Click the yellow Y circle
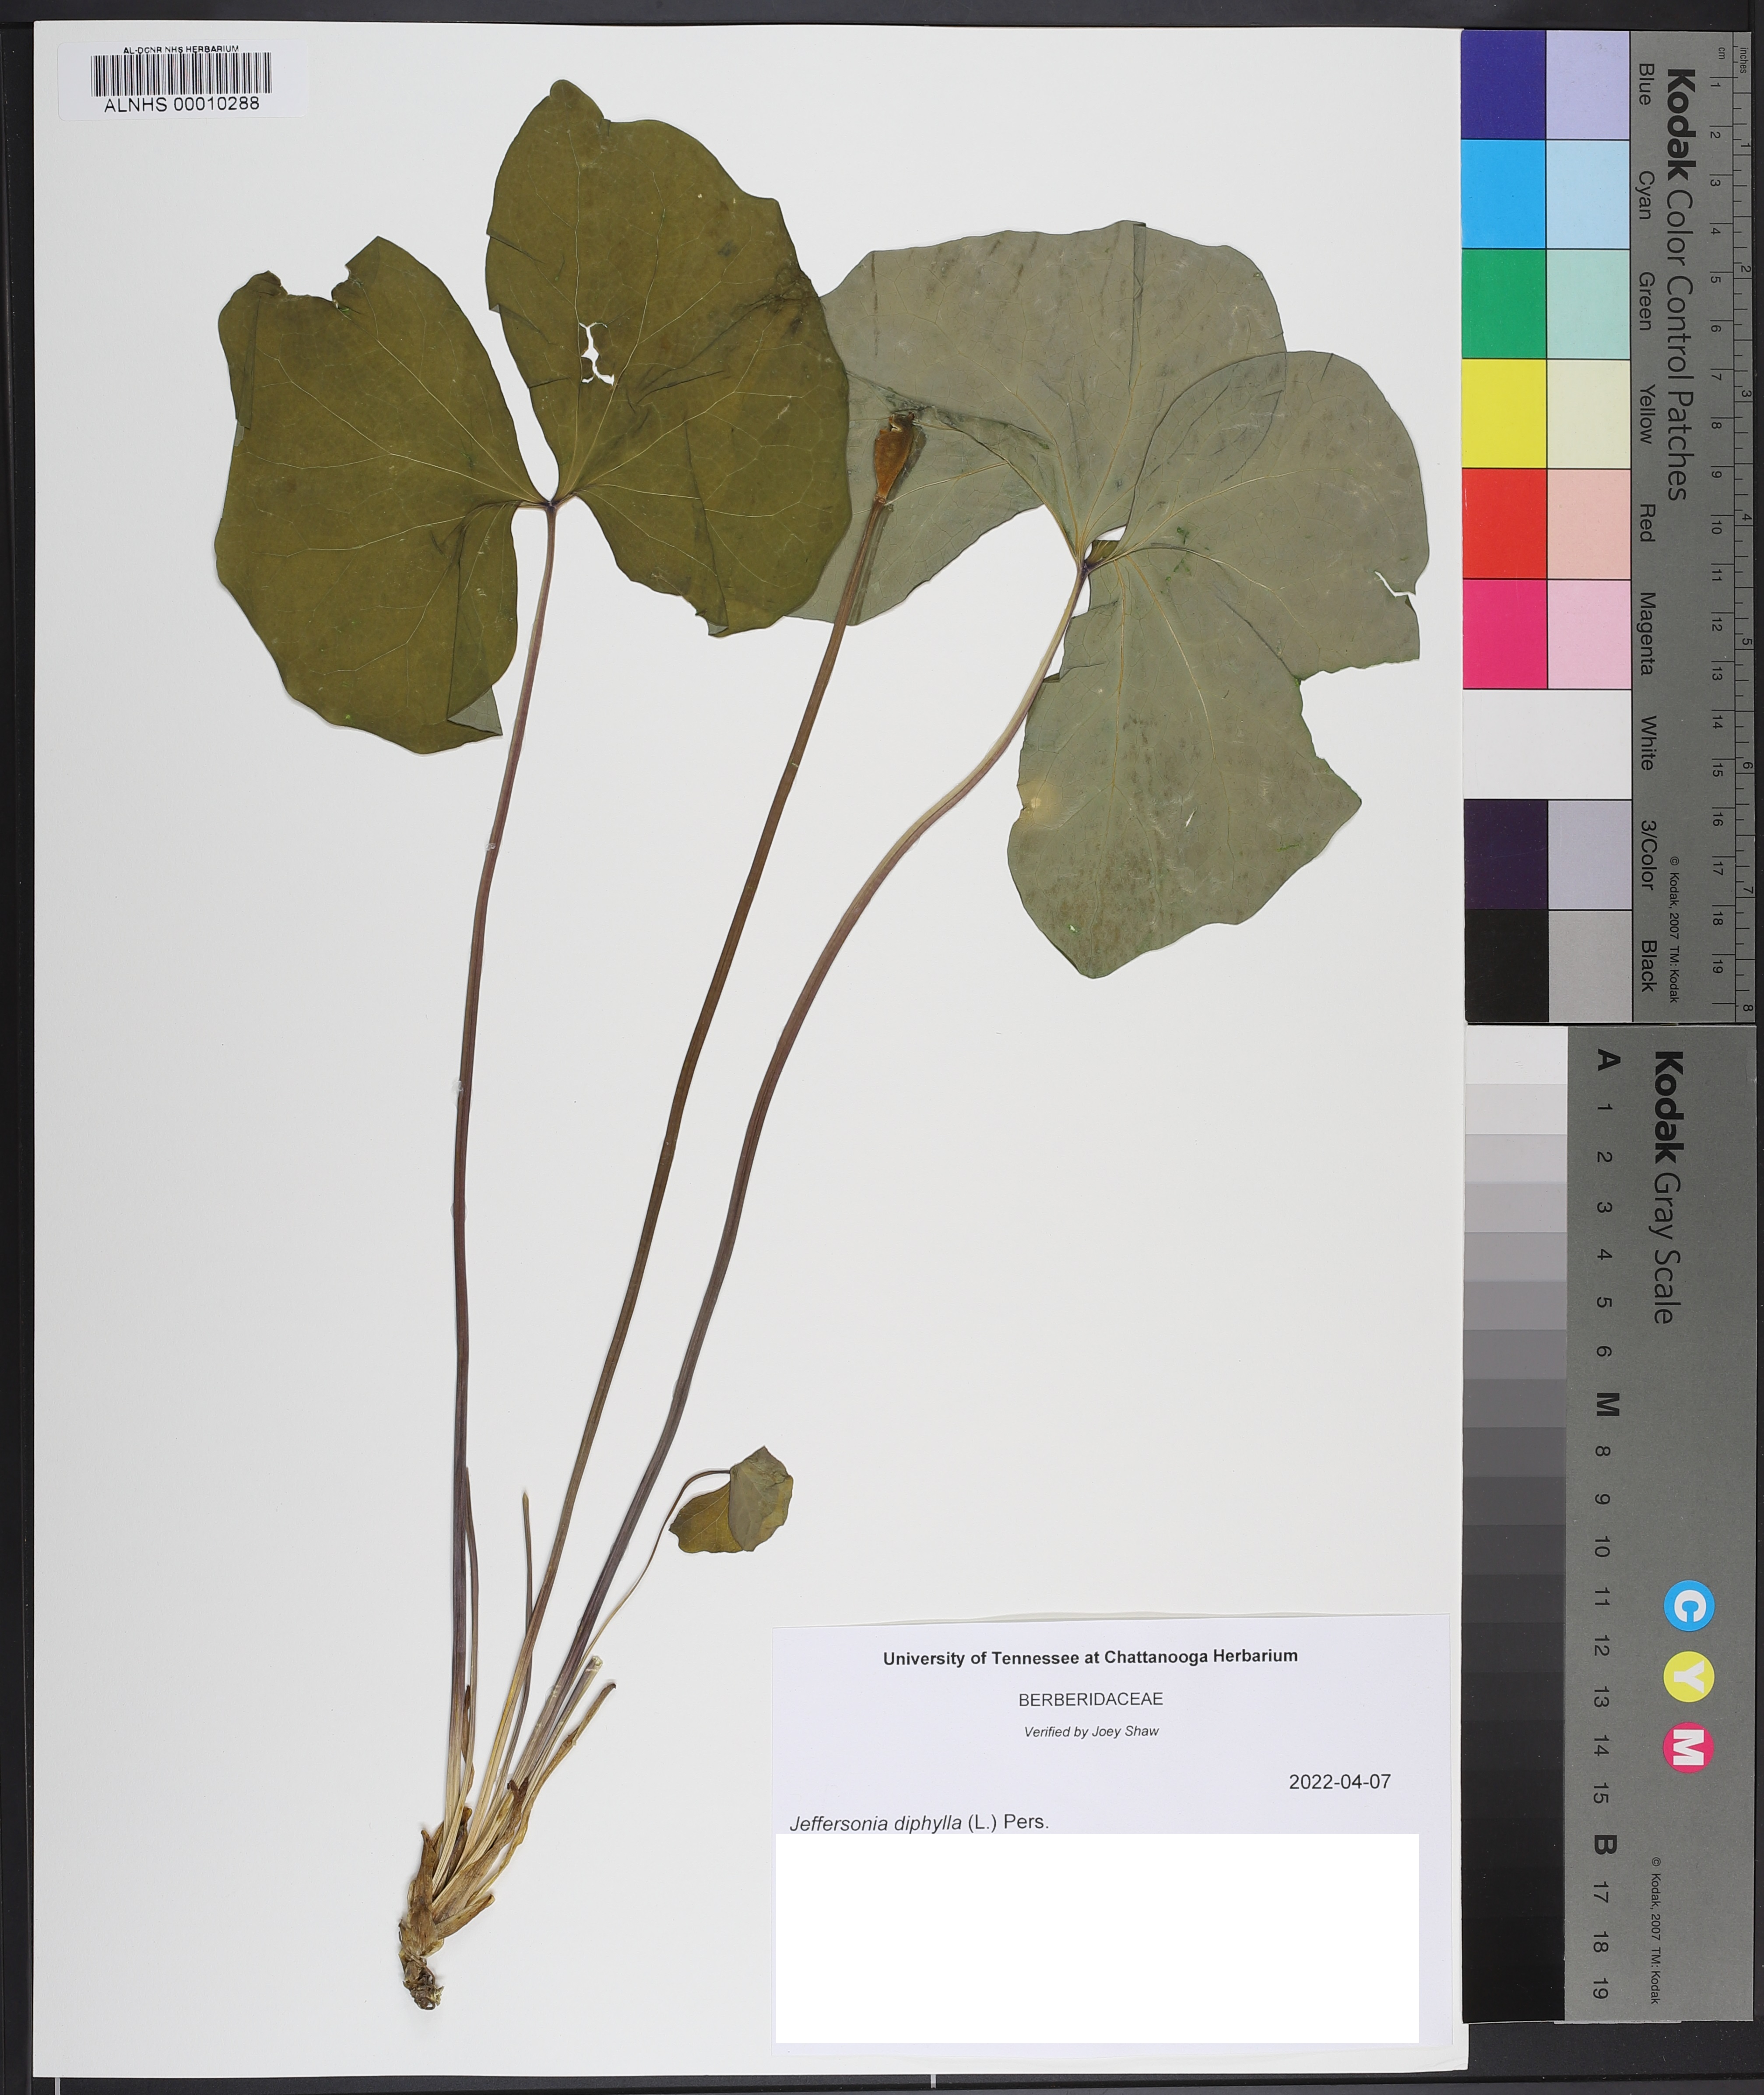Viewport: 1764px width, 2095px height. (x=1689, y=1677)
